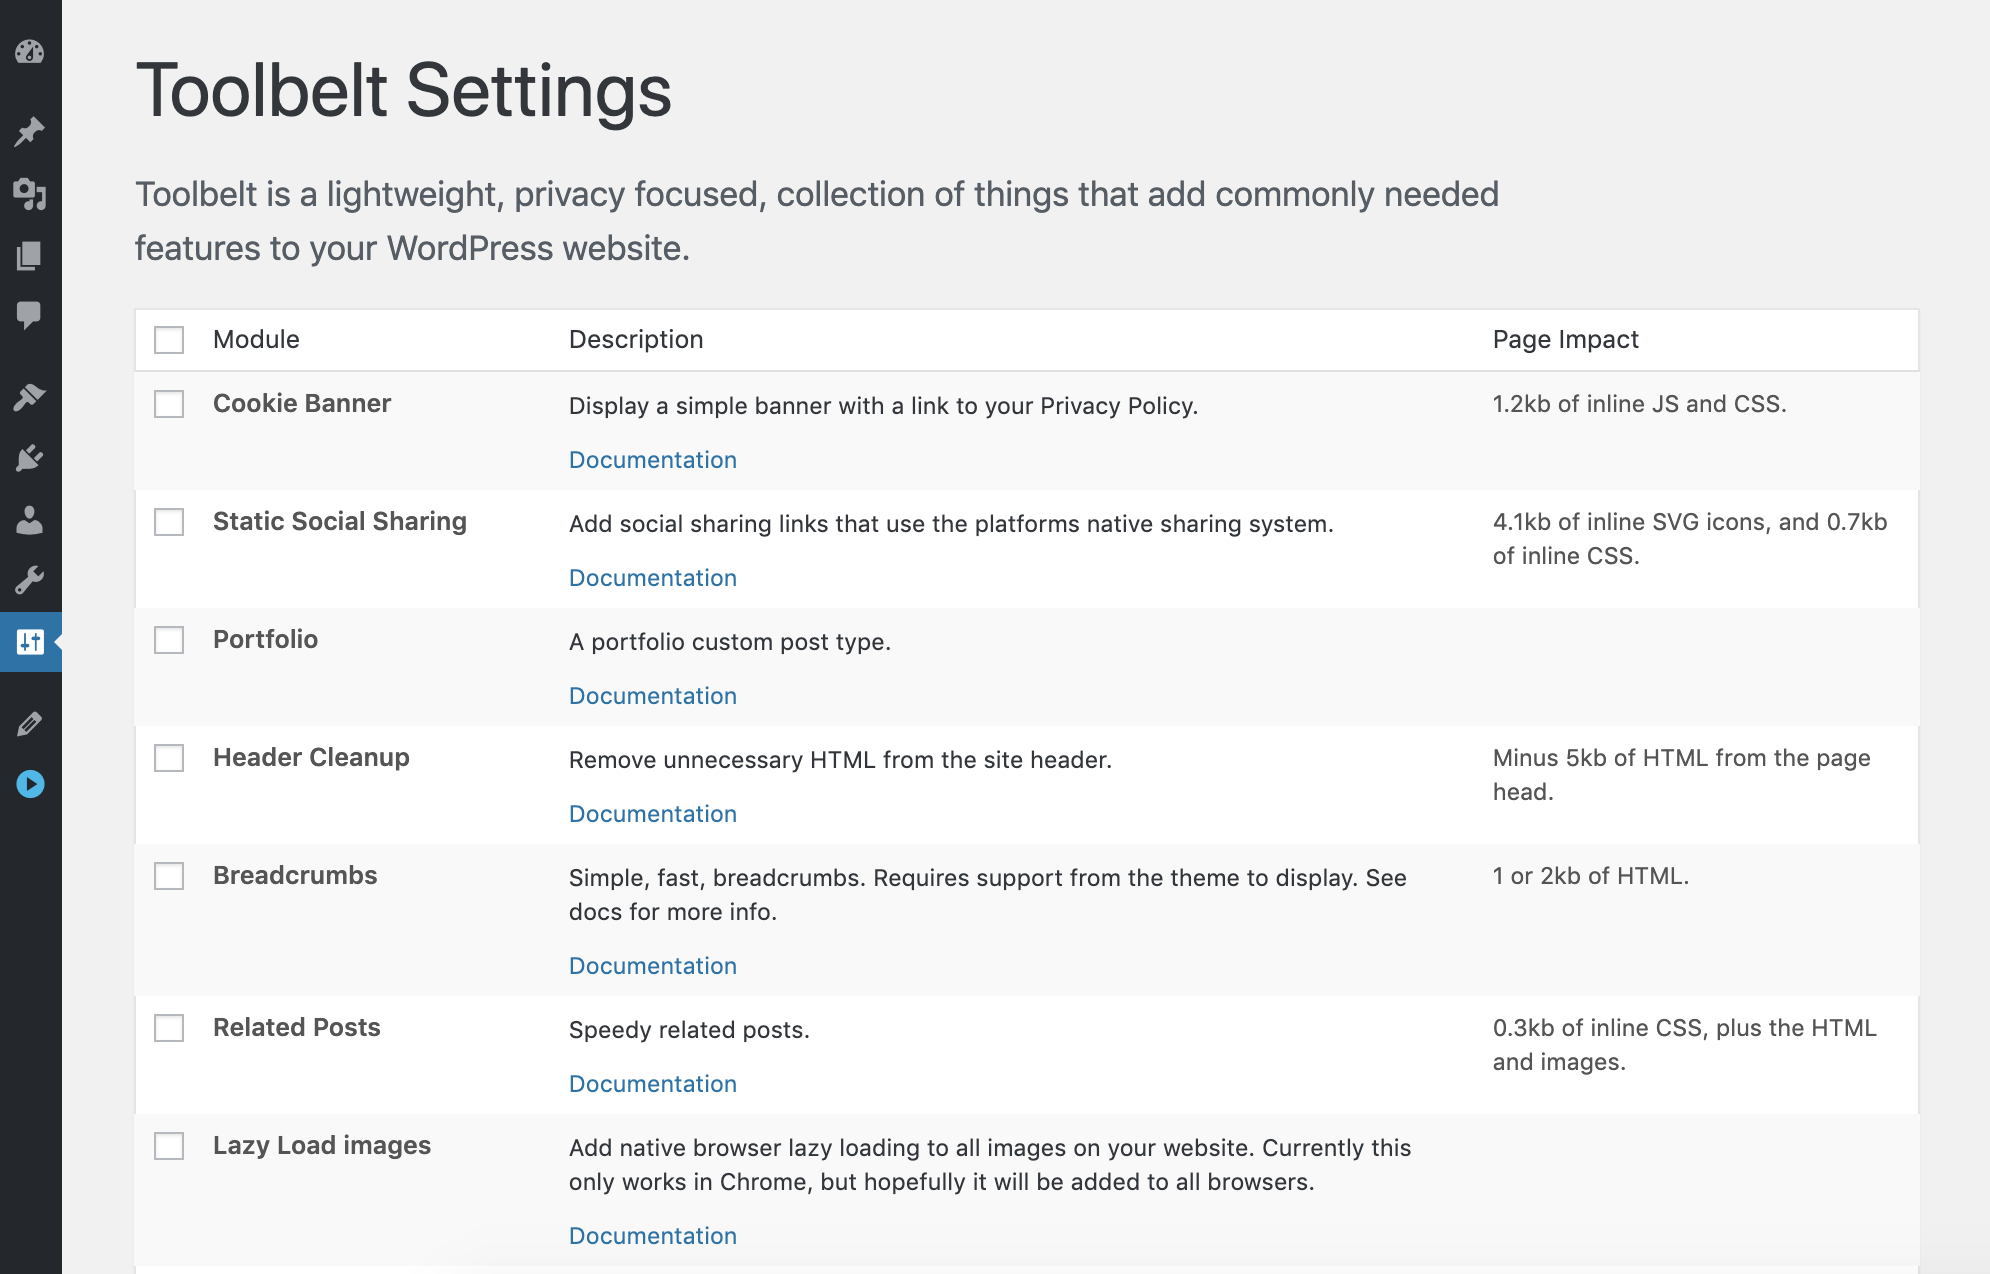Open Posts via the pushpin icon

point(30,132)
